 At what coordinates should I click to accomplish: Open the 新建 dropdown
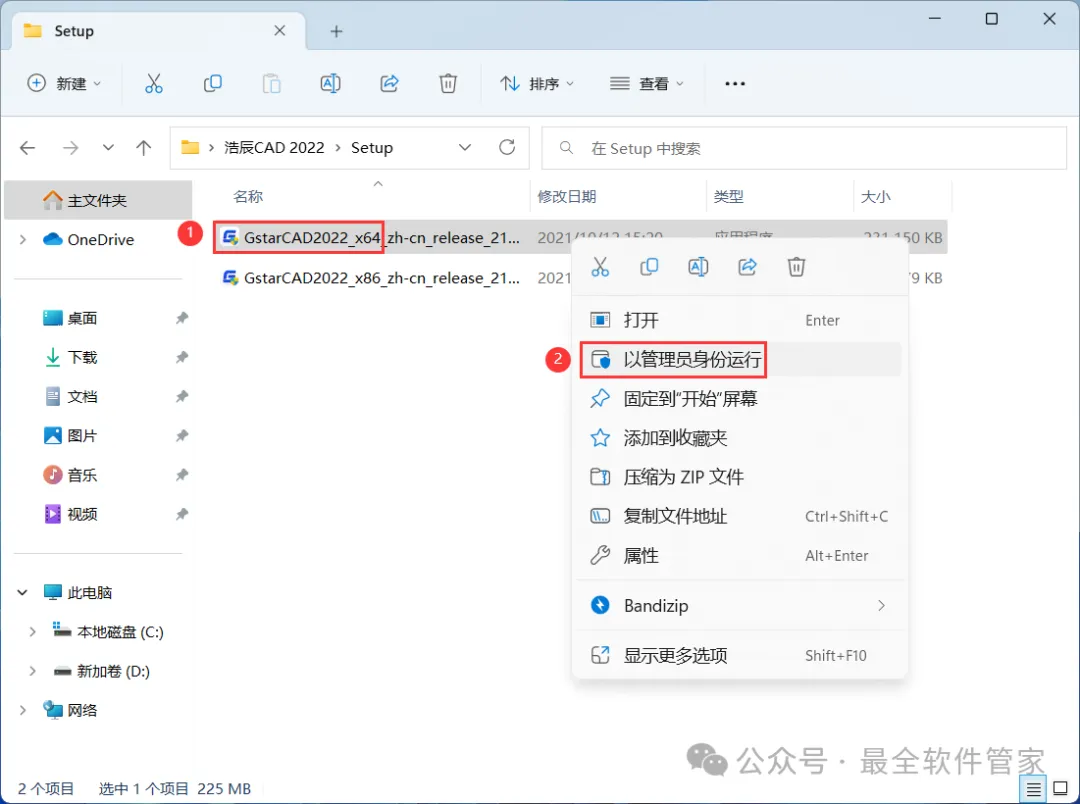coord(63,83)
